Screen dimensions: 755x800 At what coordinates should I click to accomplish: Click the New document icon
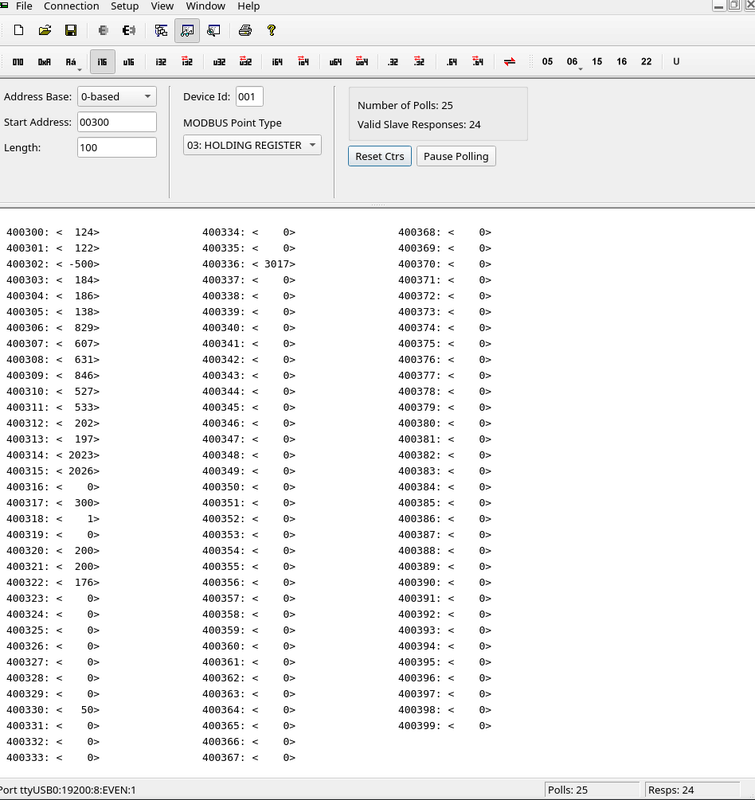18,31
